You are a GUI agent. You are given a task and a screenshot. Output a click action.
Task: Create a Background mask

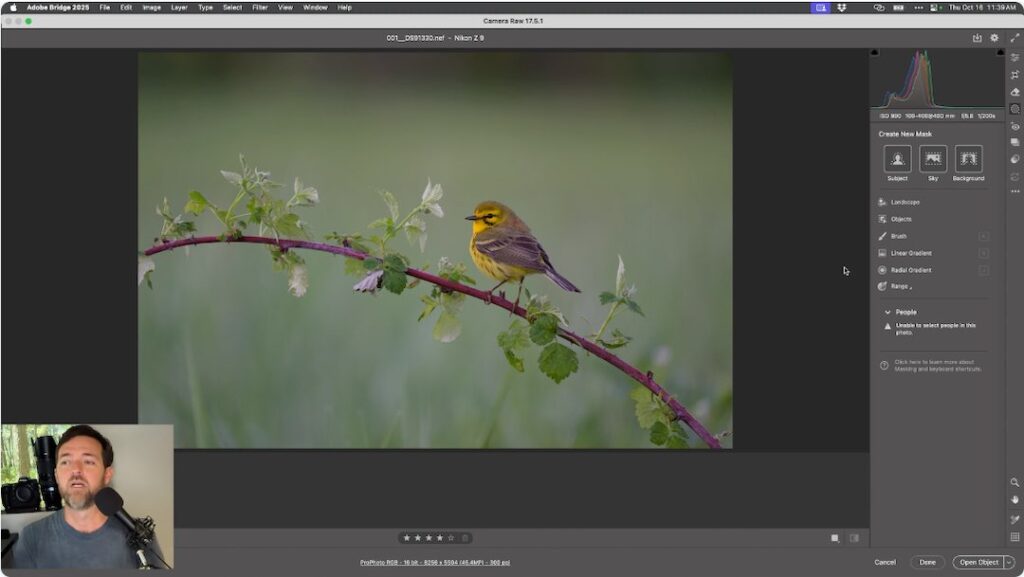(x=968, y=160)
